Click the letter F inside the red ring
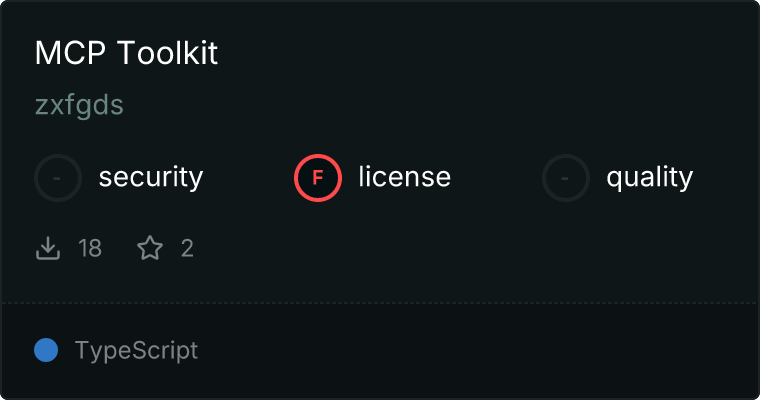 click(318, 178)
